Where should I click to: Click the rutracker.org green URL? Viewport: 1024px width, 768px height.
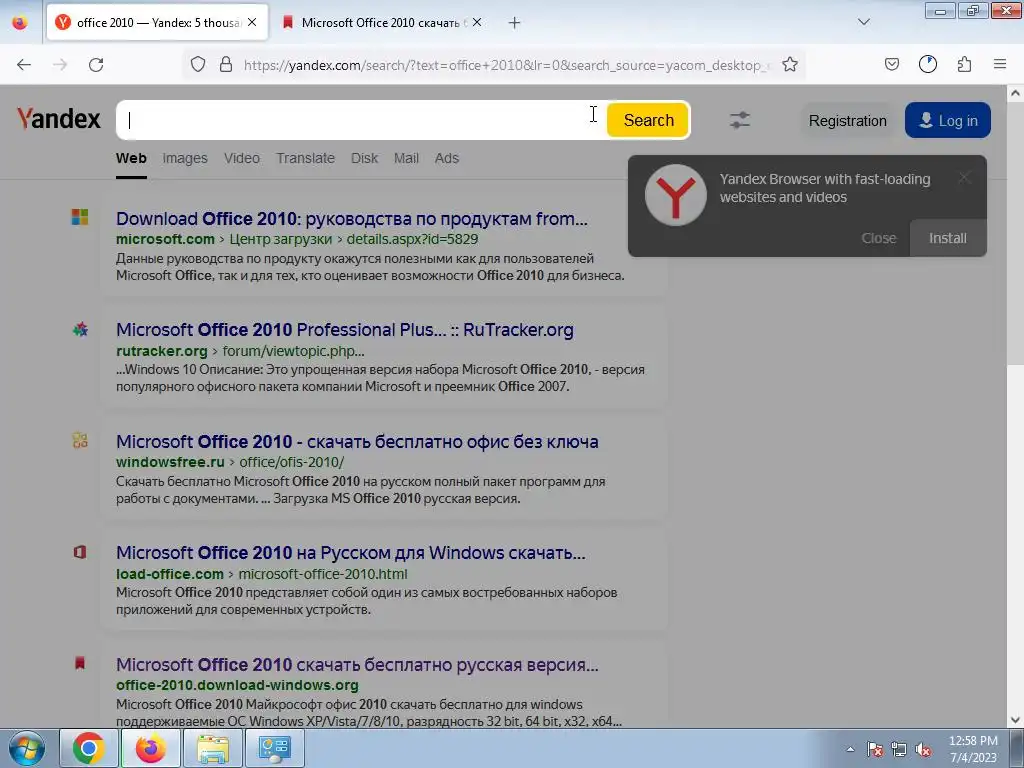(x=161, y=351)
